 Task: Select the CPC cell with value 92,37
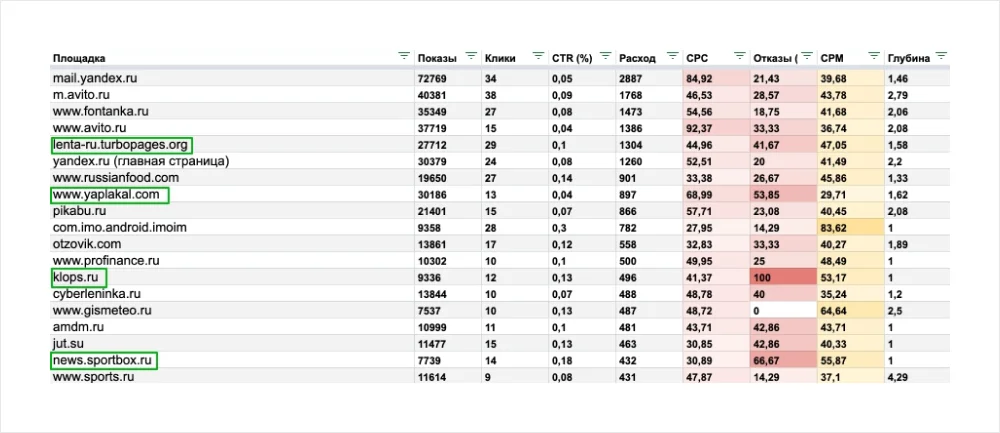tap(716, 128)
